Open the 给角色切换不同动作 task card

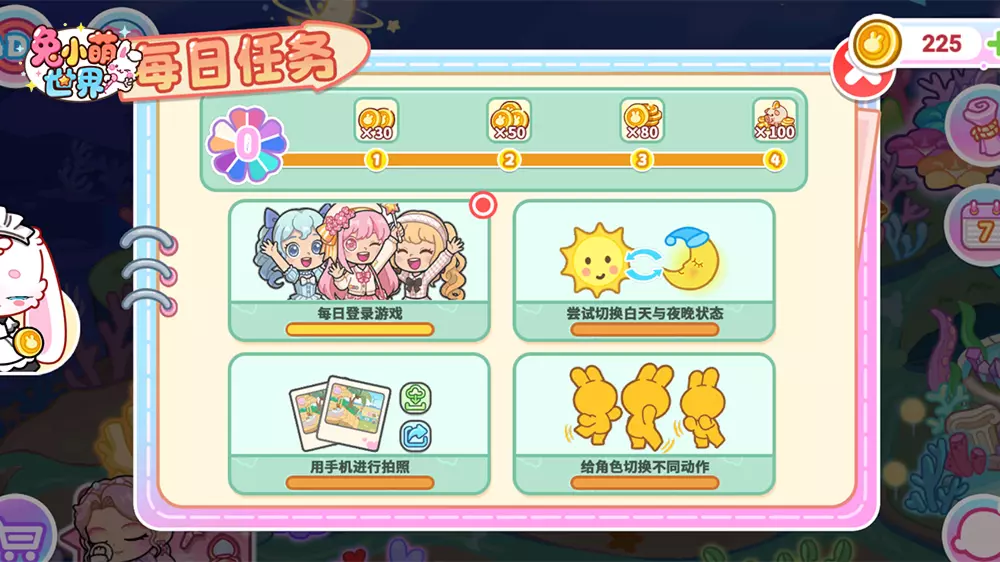pos(644,424)
